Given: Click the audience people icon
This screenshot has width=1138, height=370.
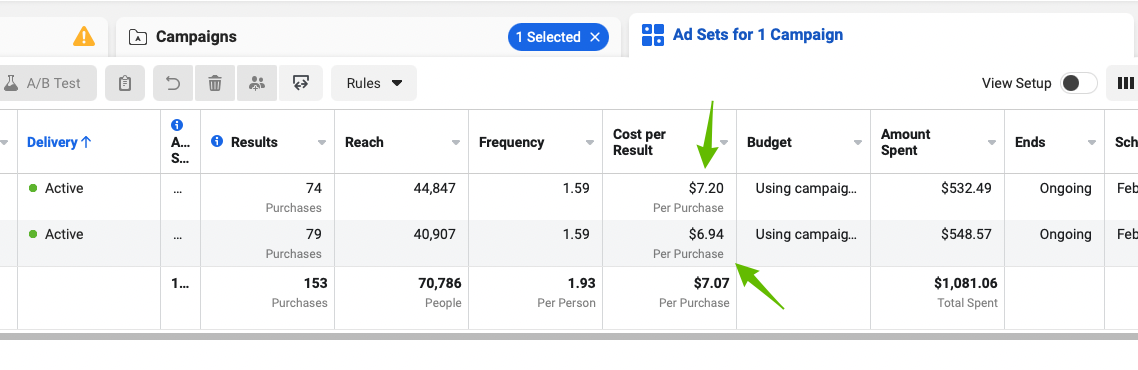Looking at the screenshot, I should tap(256, 83).
